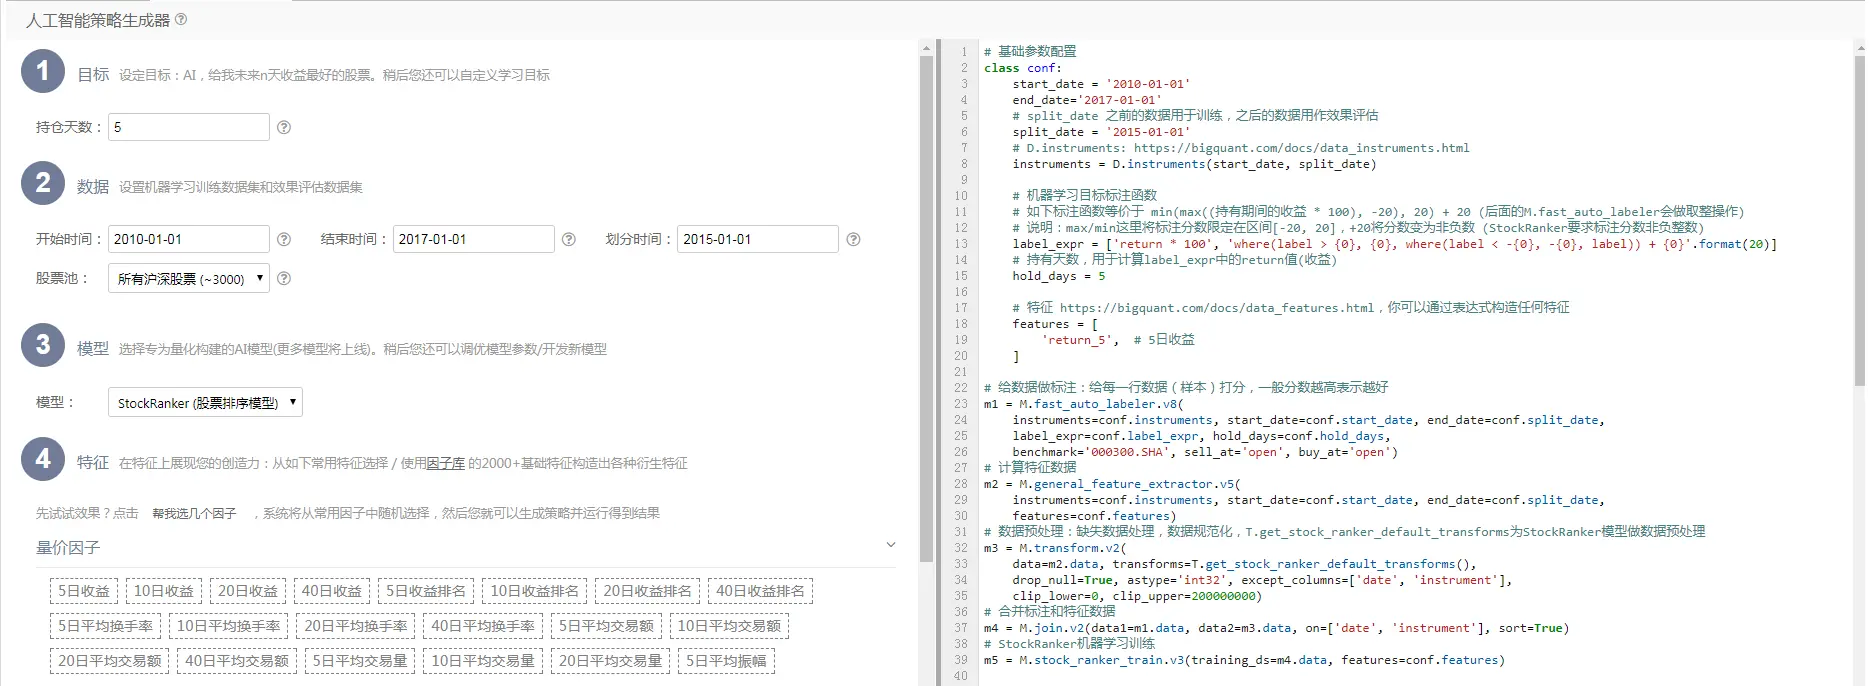Viewport: 1869px width, 686px height.
Task: Click the 特征 section heading
Action: pyautogui.click(x=93, y=463)
